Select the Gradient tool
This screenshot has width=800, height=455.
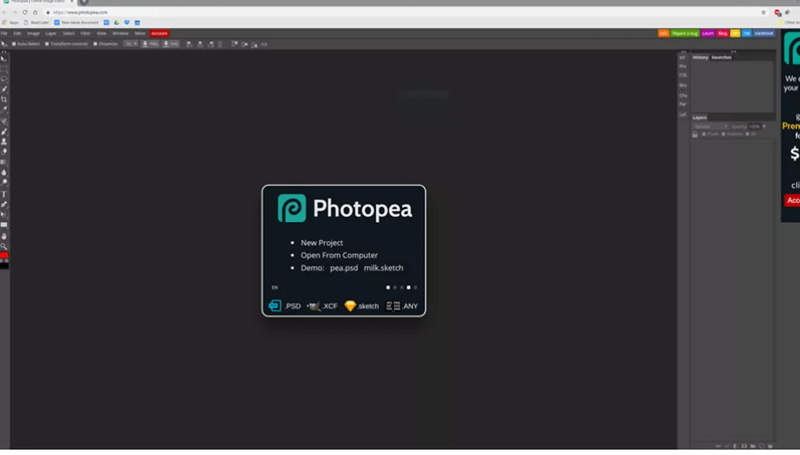click(4, 162)
